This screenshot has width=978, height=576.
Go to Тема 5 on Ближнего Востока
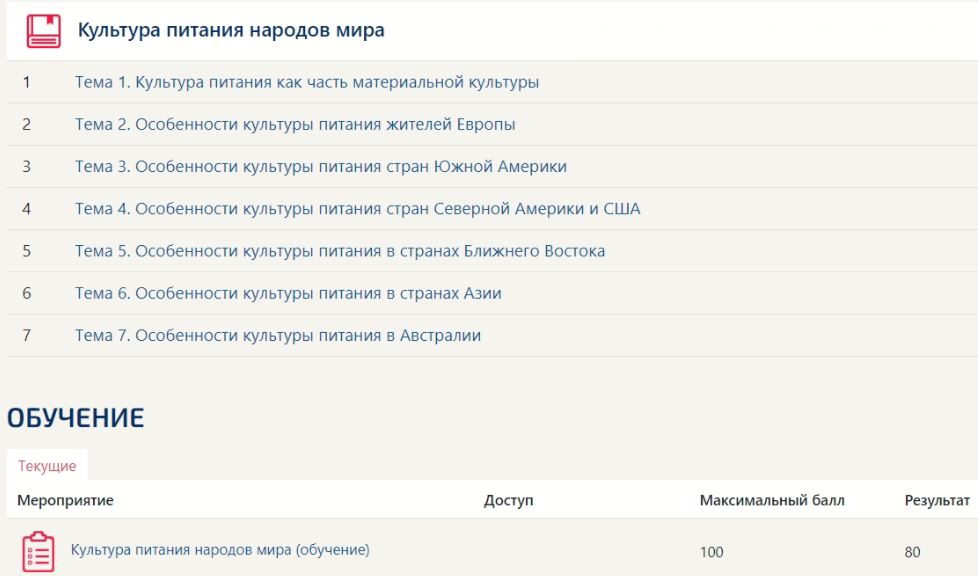(x=340, y=251)
